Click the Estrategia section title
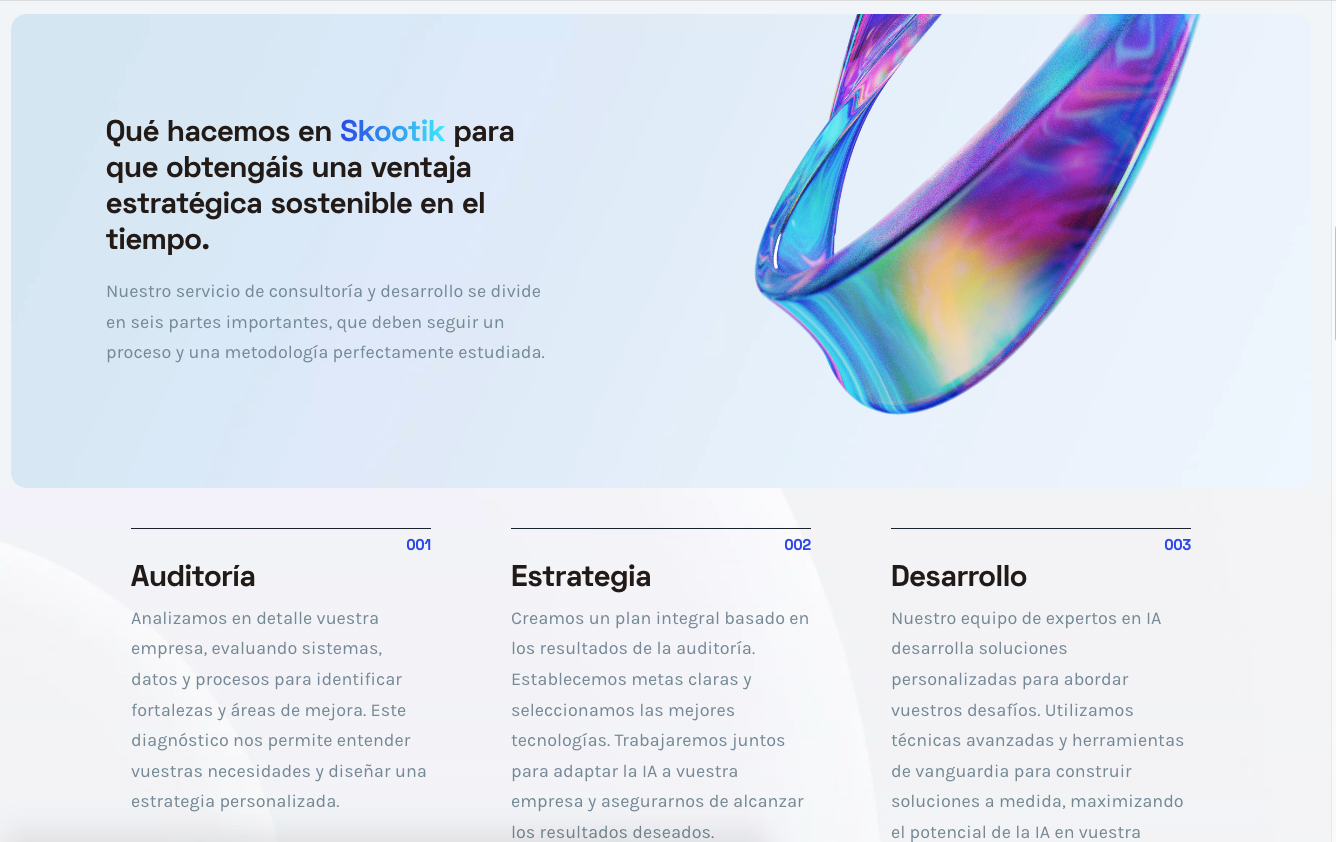 click(581, 577)
